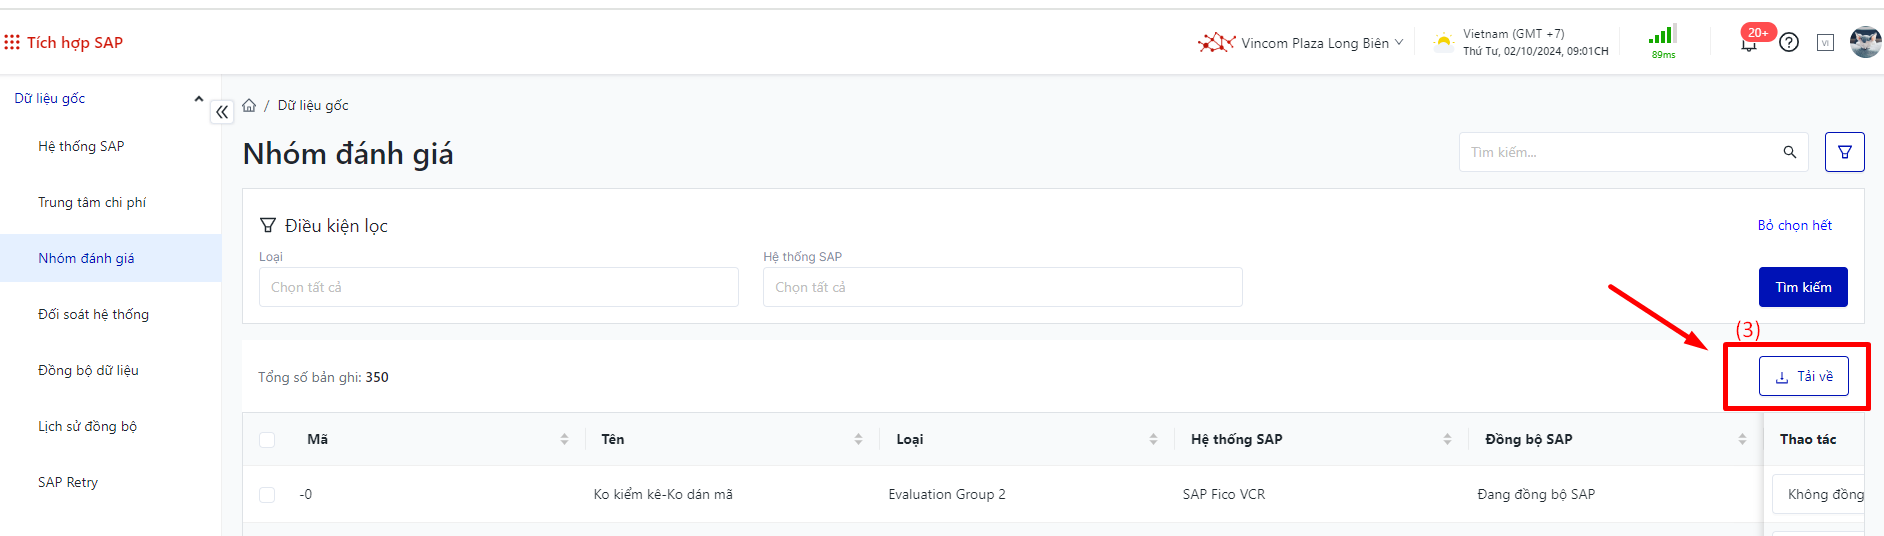1884x536 pixels.
Task: Click the Tìm kiếm button
Action: point(1802,287)
